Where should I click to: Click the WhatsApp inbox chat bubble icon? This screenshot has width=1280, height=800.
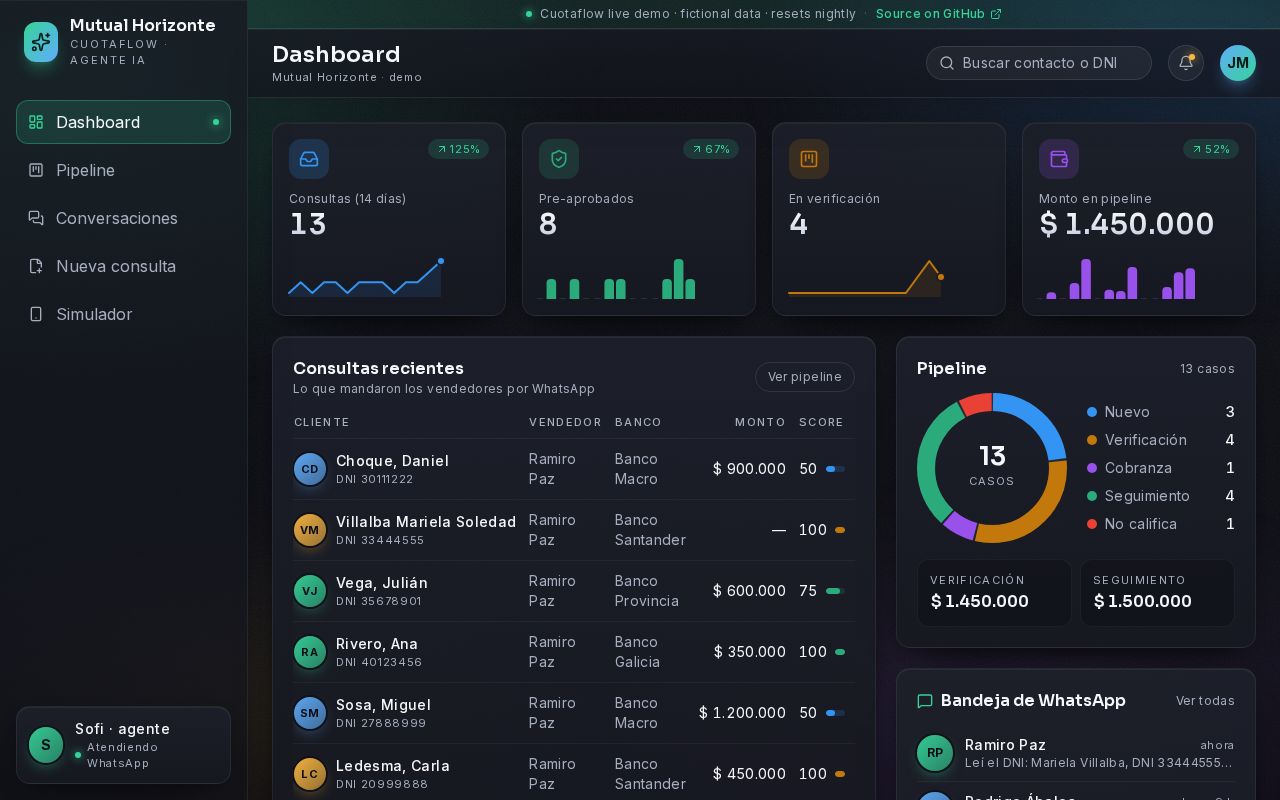coord(925,701)
